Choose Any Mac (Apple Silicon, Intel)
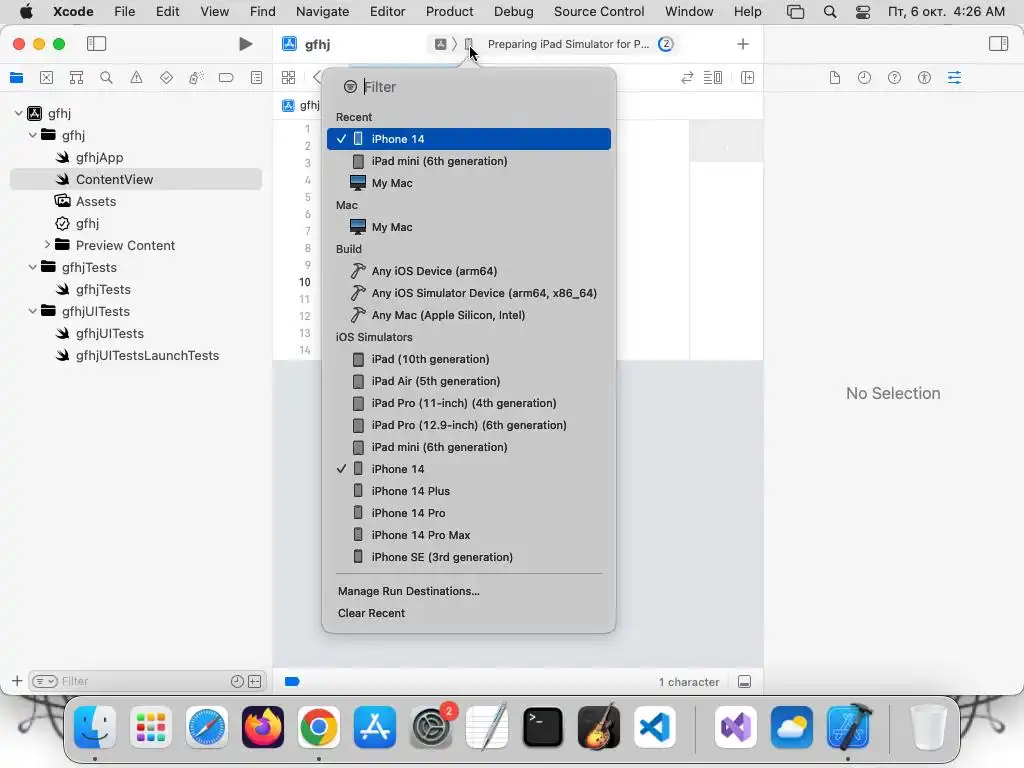The height and width of the screenshot is (768, 1024). tap(468, 315)
